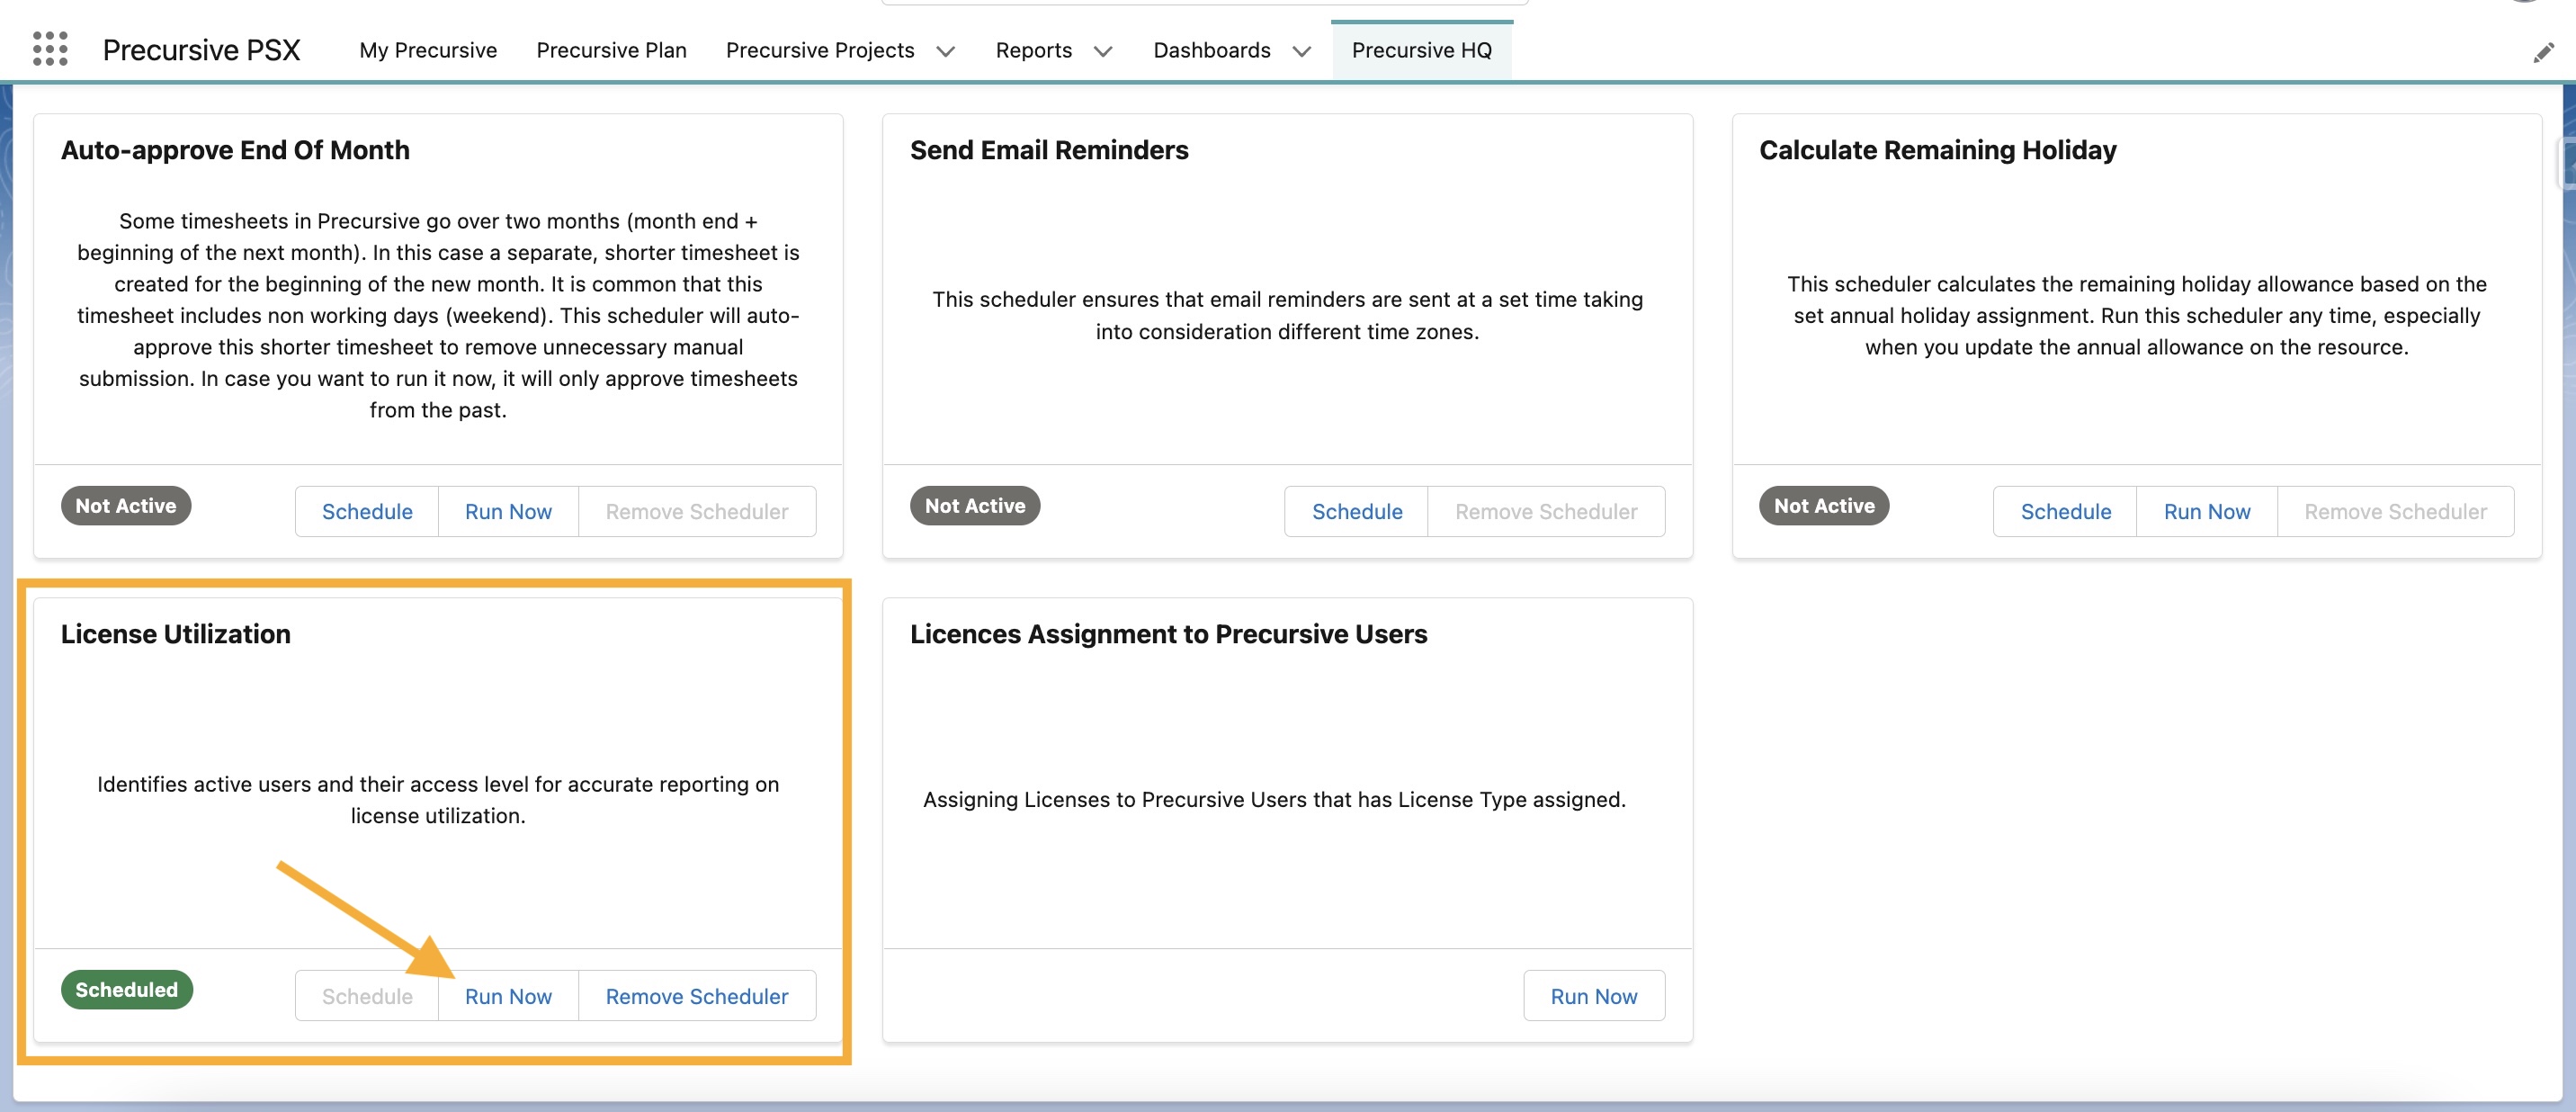Click disabled Schedule in License Utilization
The height and width of the screenshot is (1112, 2576).
pyautogui.click(x=367, y=996)
